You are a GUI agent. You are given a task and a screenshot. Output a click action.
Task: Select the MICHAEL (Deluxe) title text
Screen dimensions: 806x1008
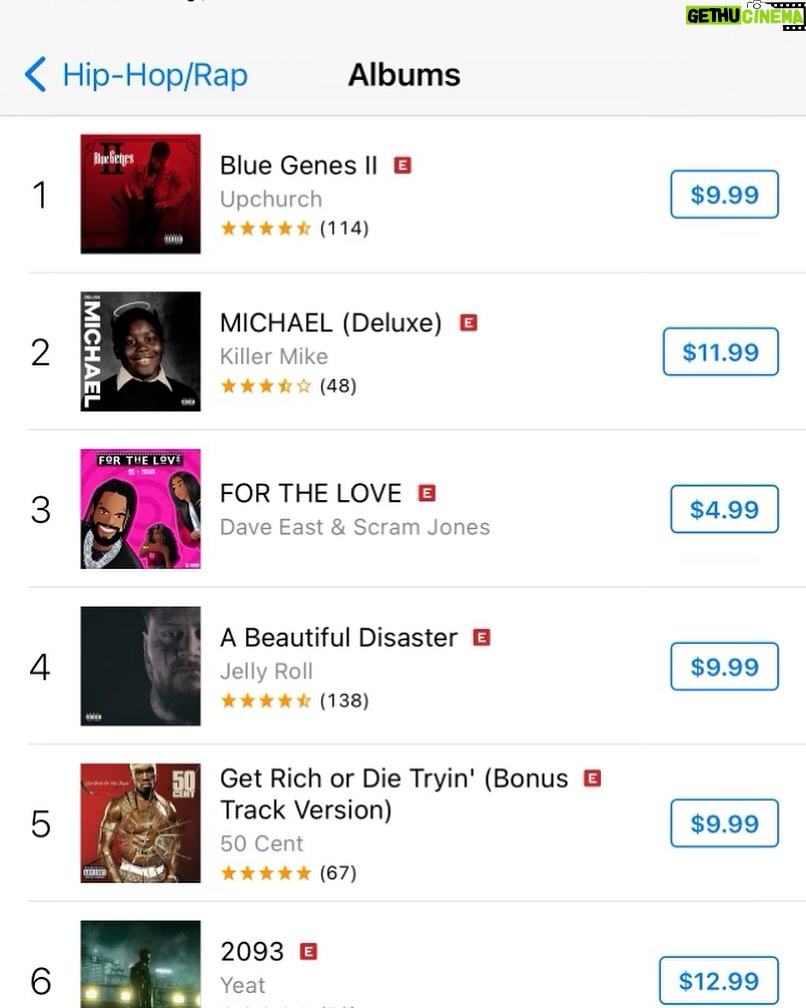point(331,323)
